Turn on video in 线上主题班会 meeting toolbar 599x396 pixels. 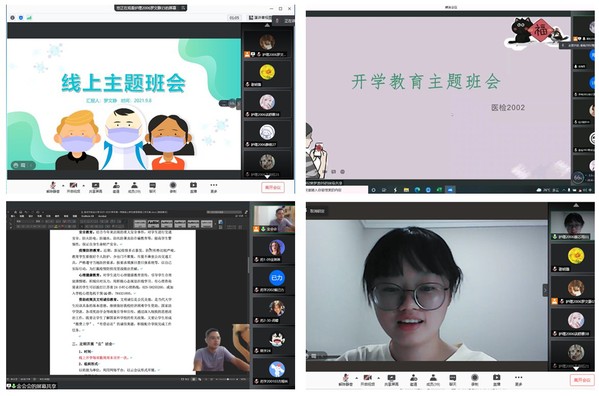[x=73, y=187]
